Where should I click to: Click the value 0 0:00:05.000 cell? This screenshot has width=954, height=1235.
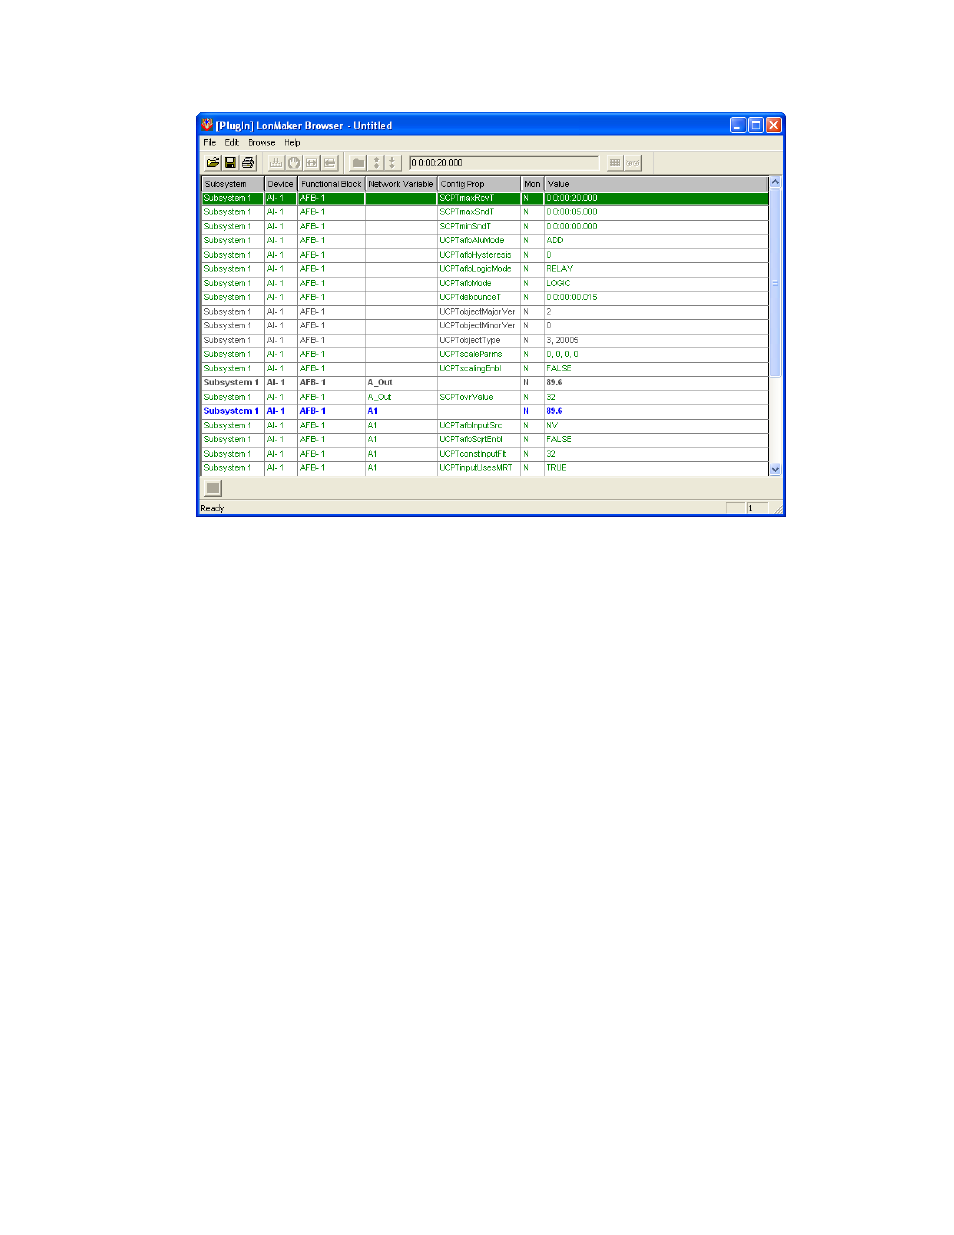pyautogui.click(x=656, y=212)
